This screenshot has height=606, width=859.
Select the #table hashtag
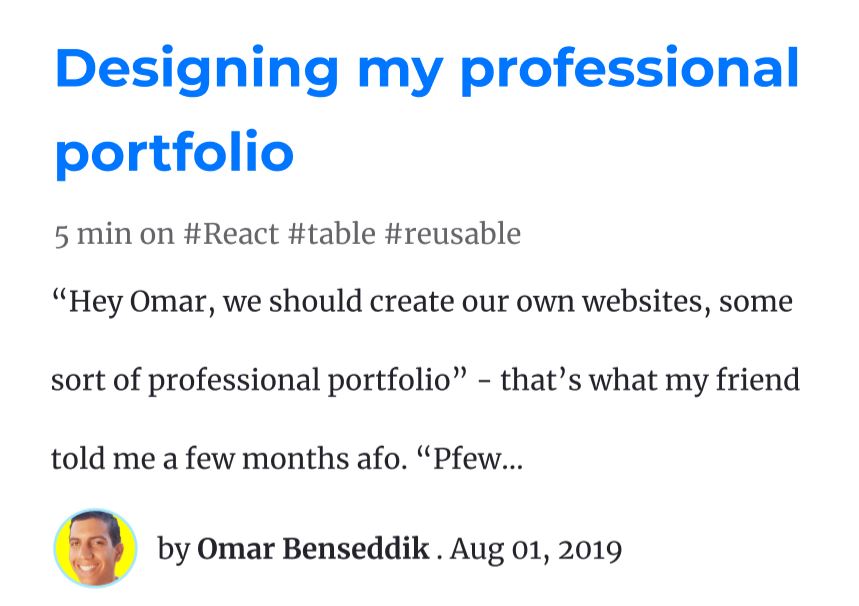[331, 234]
